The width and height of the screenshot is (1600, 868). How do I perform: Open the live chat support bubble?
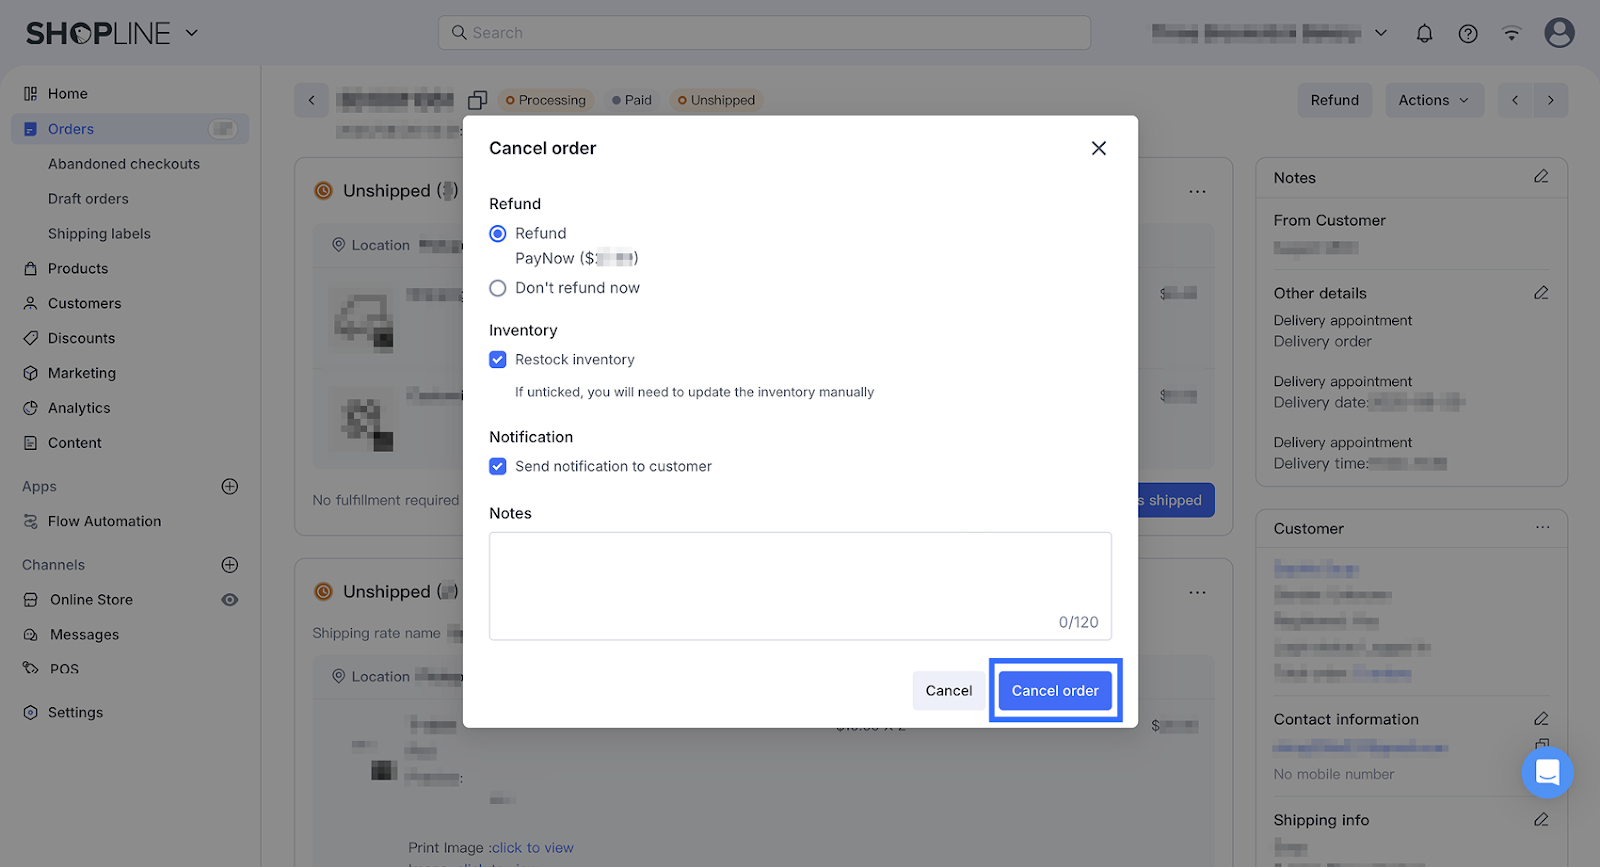[x=1547, y=772]
